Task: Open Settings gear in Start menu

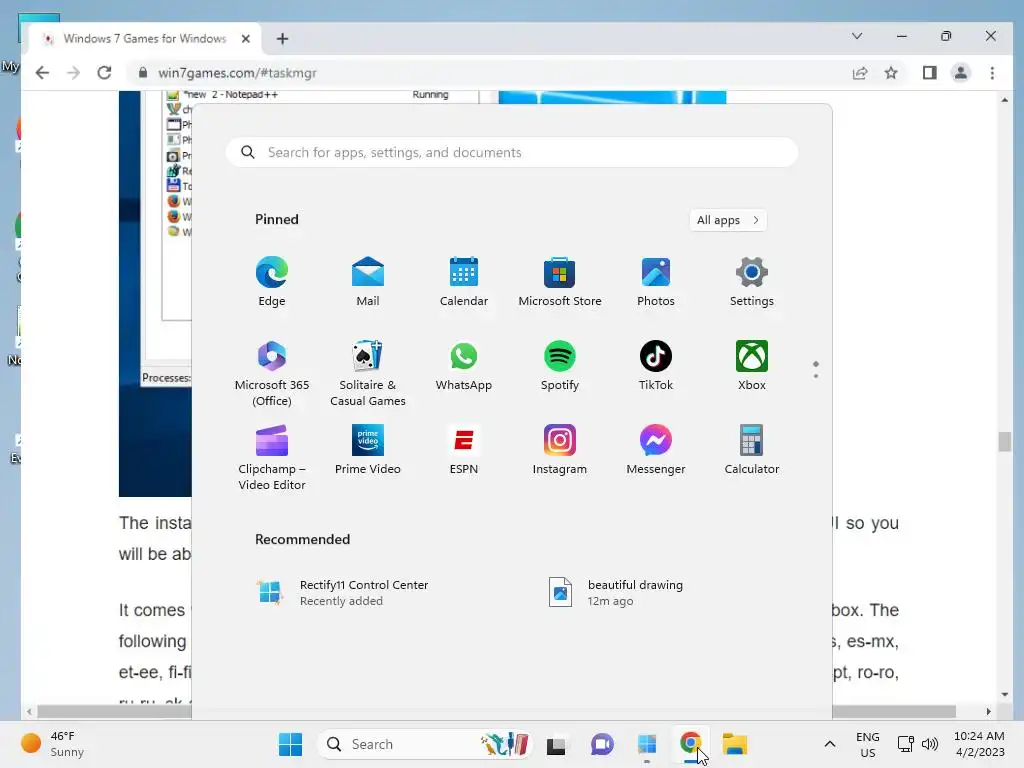Action: (x=752, y=281)
